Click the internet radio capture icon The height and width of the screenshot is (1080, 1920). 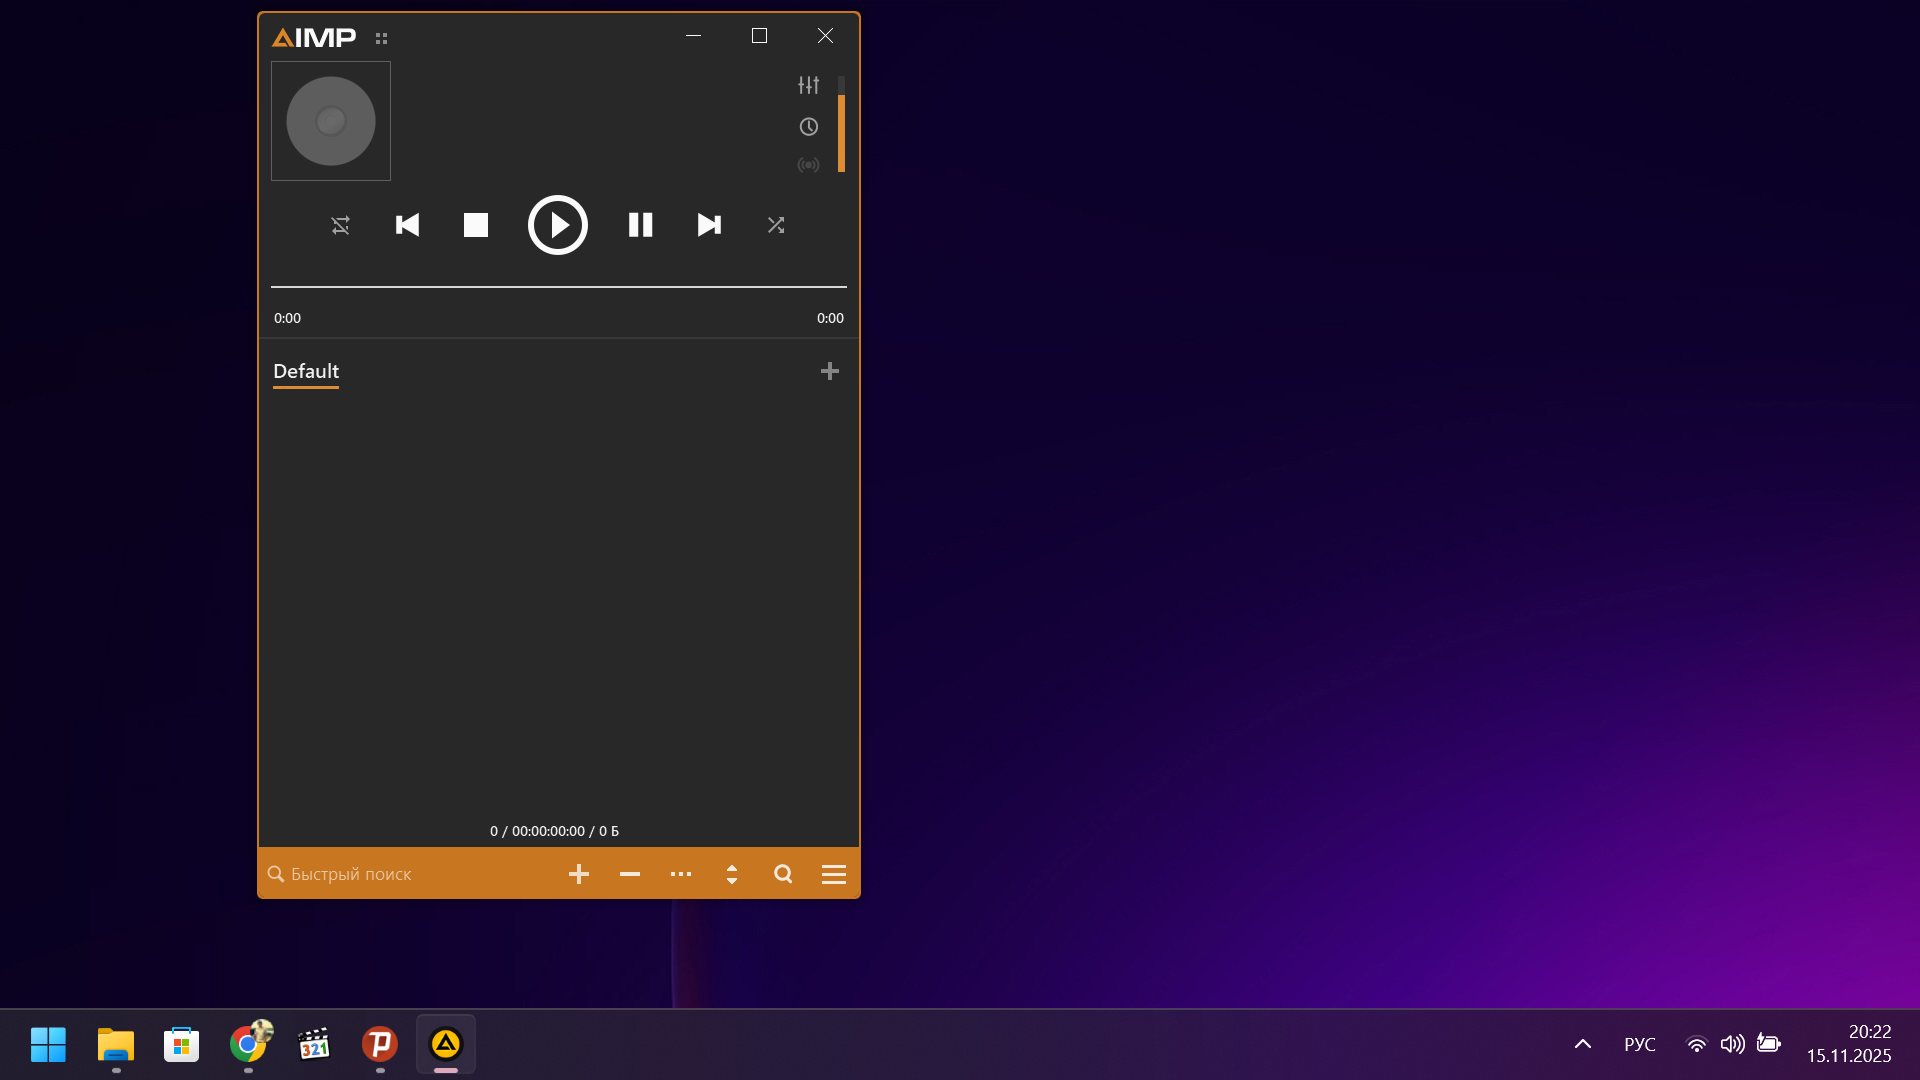point(808,165)
